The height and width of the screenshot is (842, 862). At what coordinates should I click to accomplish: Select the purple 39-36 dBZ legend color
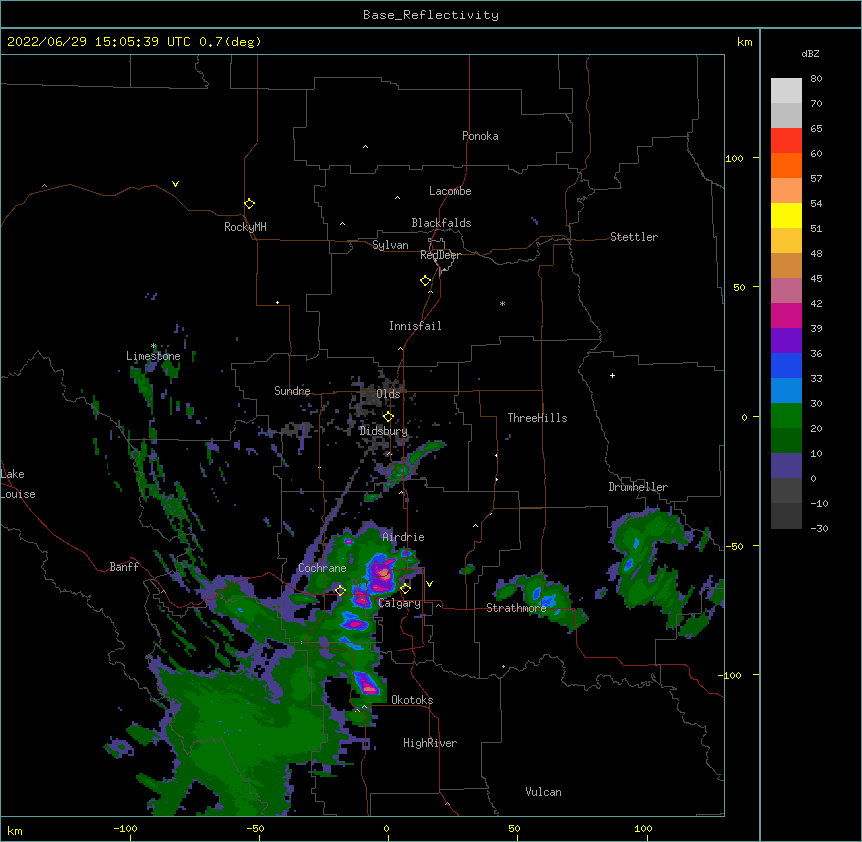(786, 341)
